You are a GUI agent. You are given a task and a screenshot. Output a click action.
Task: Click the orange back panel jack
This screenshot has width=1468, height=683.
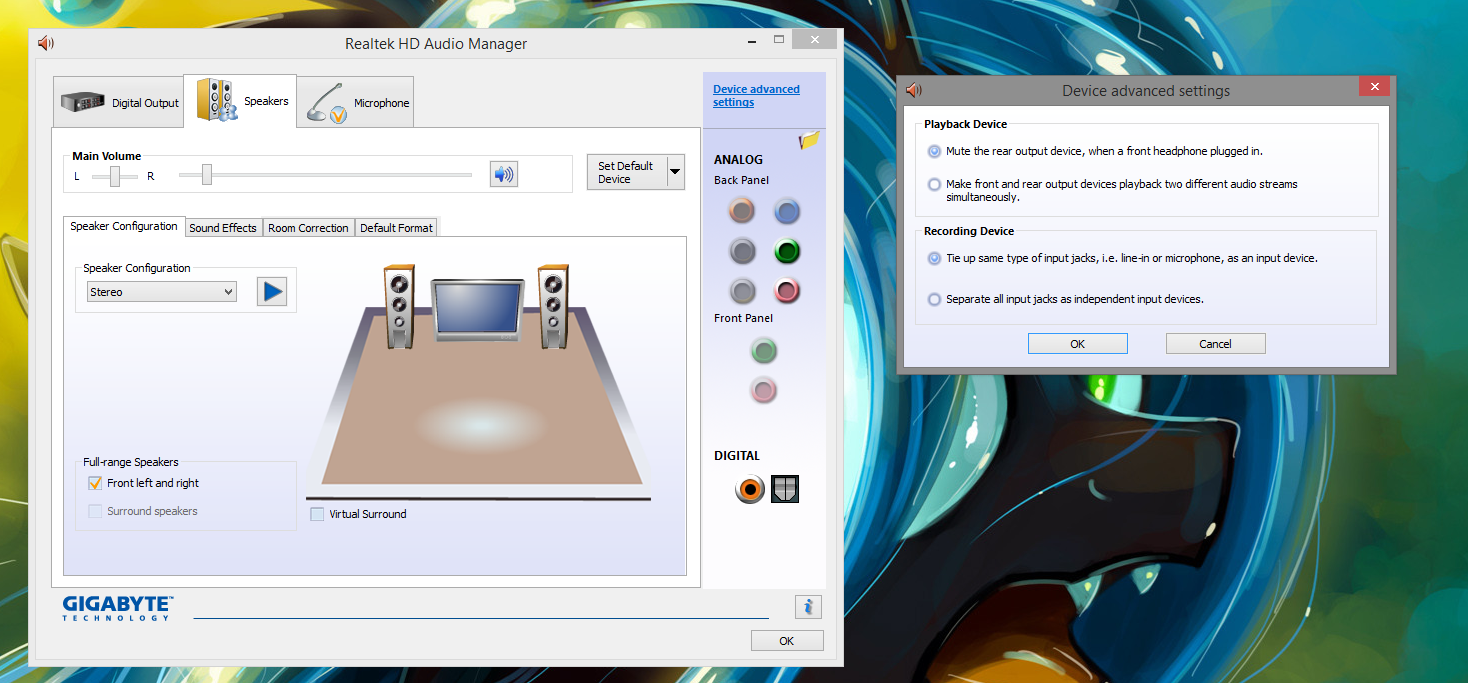coord(742,210)
